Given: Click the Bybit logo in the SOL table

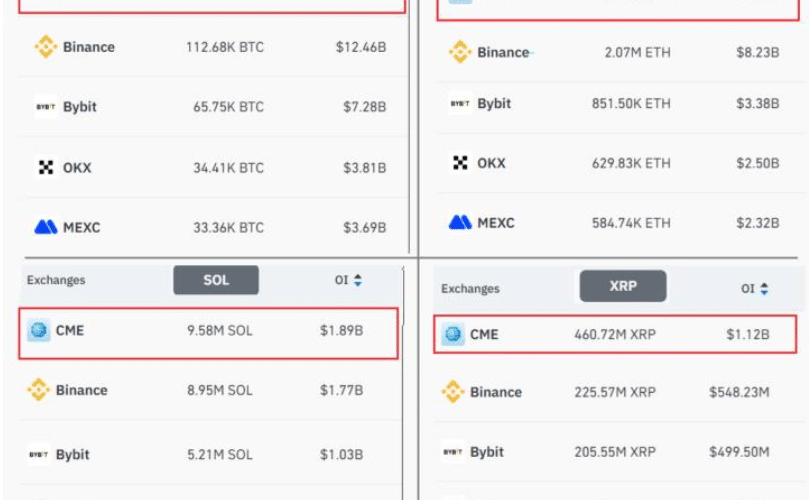Looking at the screenshot, I should click(x=39, y=454).
